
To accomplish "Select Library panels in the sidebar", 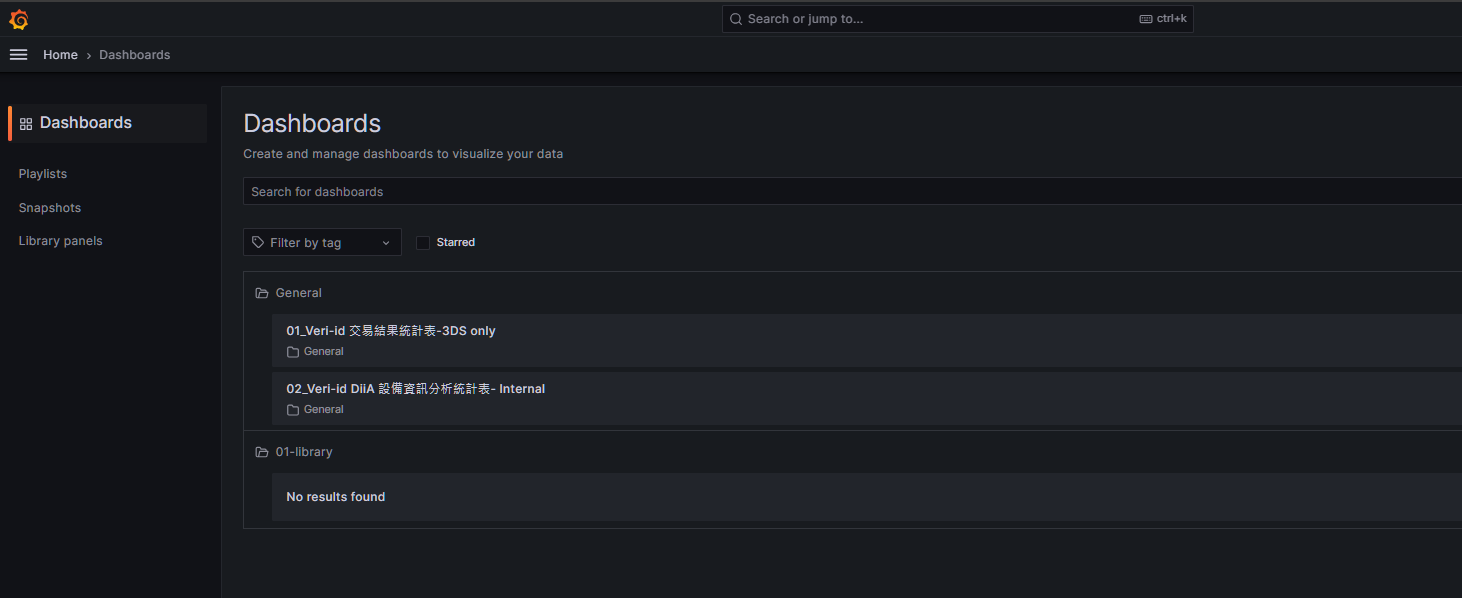I will click(60, 241).
